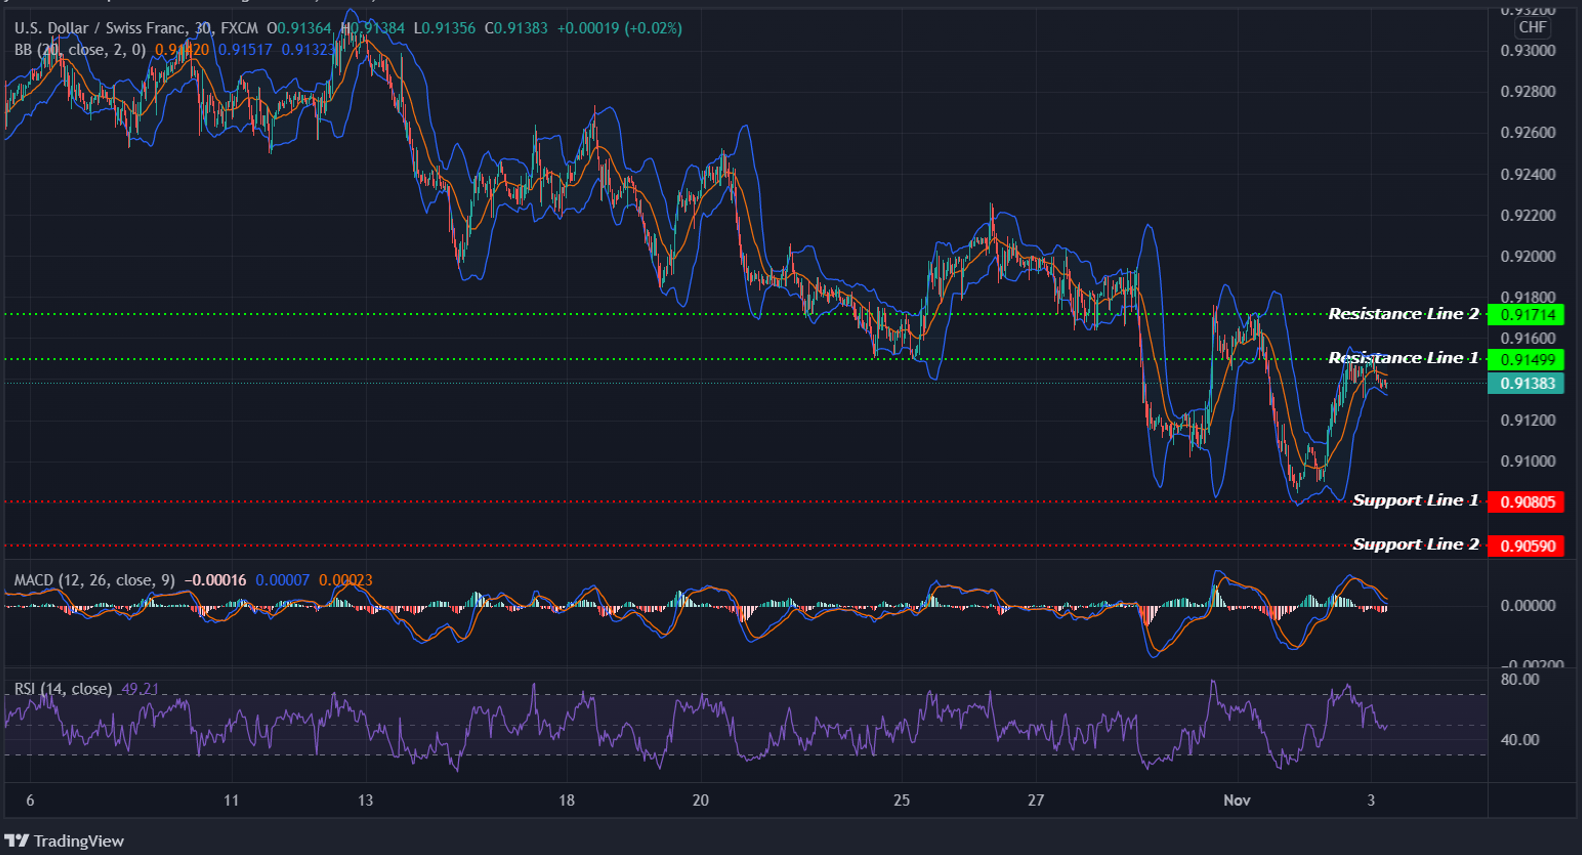
Task: Click the date 27 on time axis
Action: 1035,800
